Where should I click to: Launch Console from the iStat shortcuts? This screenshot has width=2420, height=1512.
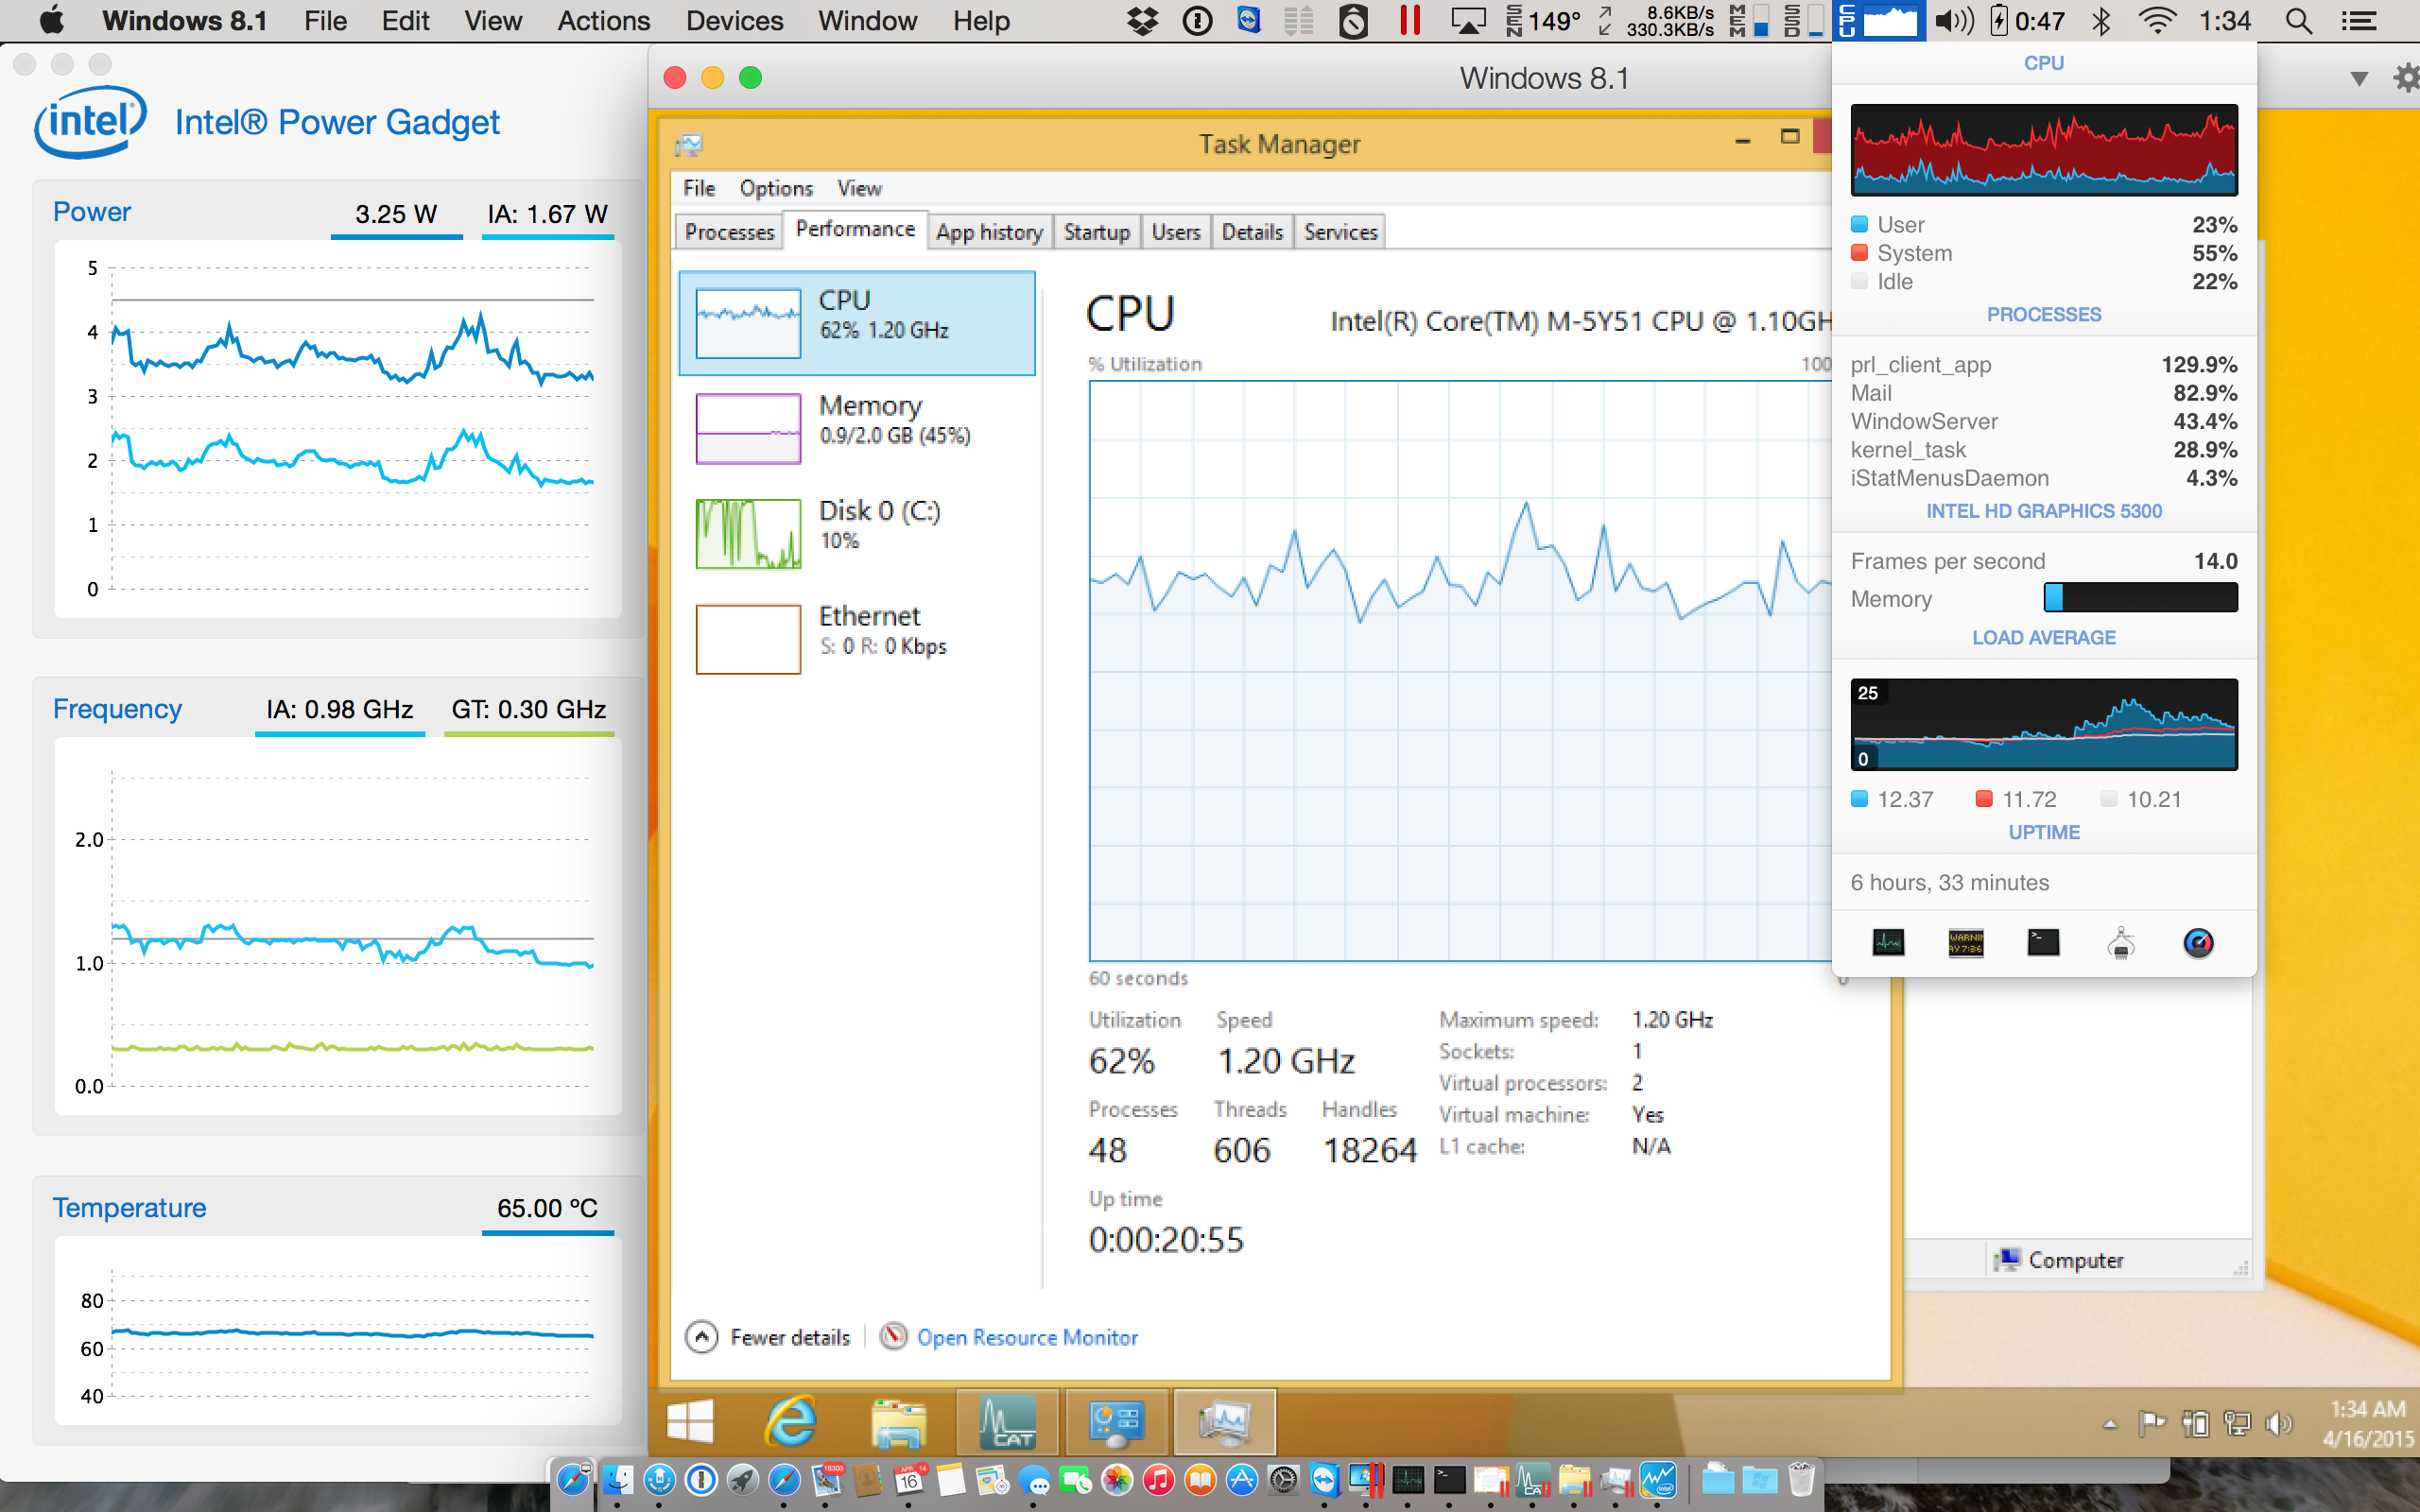click(1965, 942)
